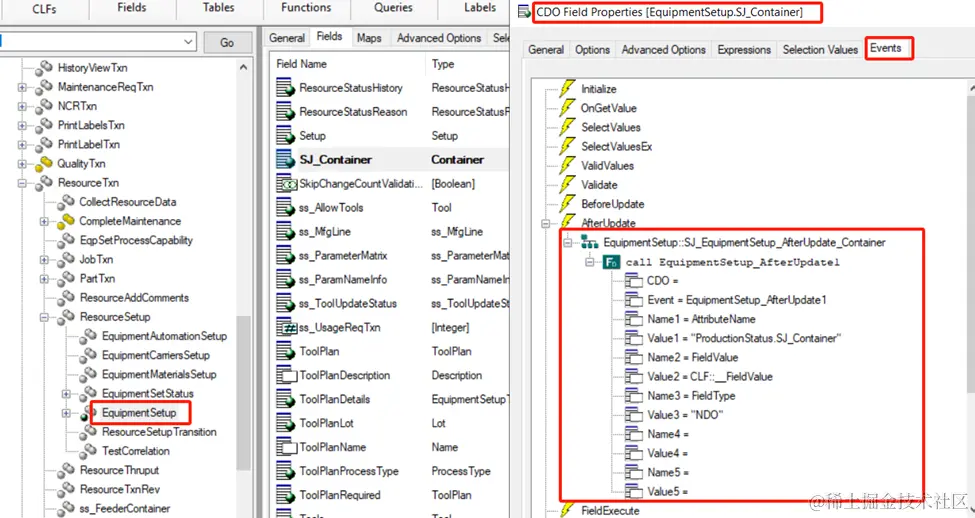Switch to the CLFs tab

pyautogui.click(x=44, y=9)
